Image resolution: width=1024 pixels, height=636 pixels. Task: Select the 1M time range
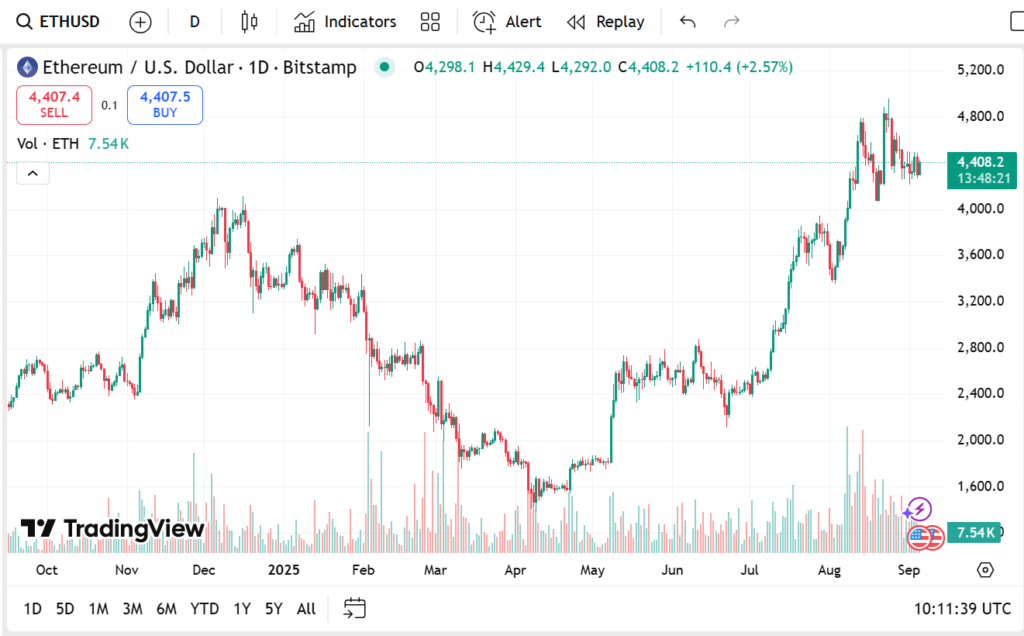(99, 609)
